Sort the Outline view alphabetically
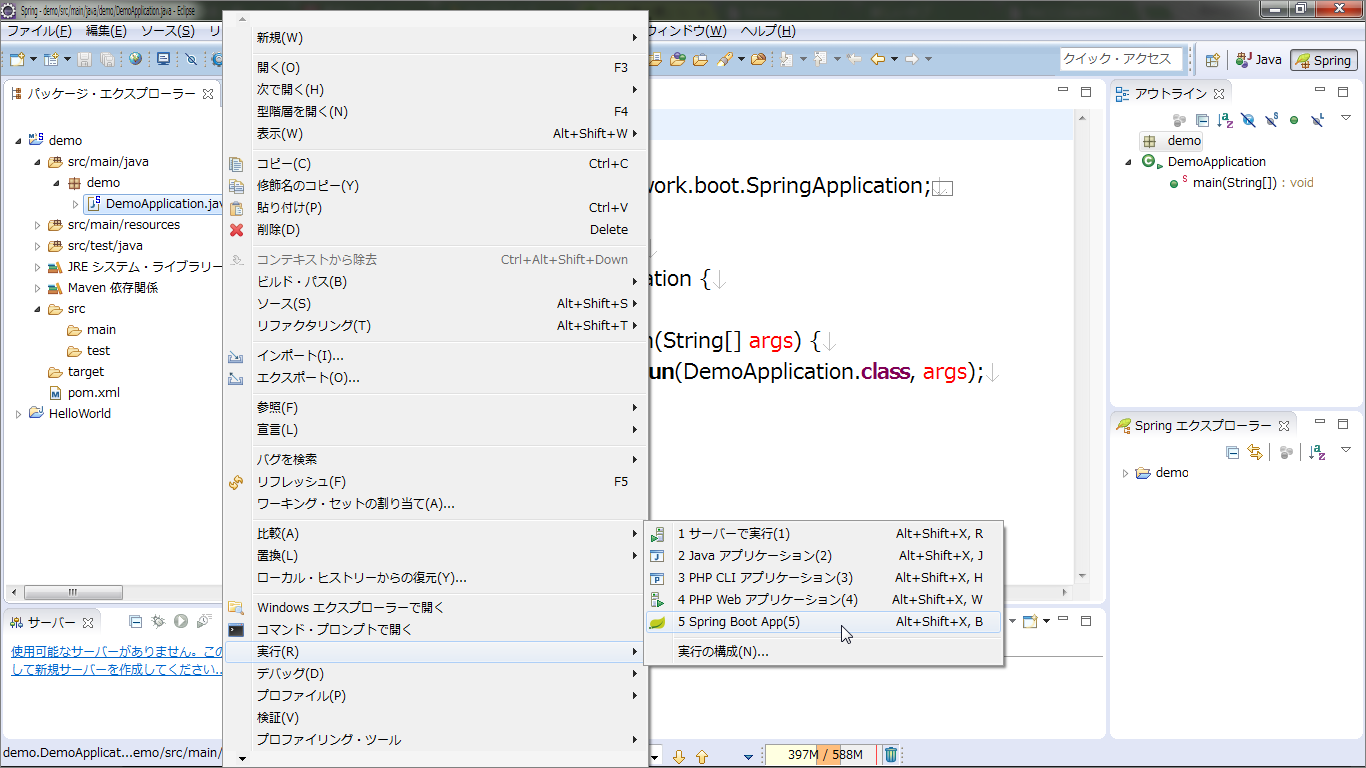This screenshot has width=1366, height=768. (x=1226, y=120)
